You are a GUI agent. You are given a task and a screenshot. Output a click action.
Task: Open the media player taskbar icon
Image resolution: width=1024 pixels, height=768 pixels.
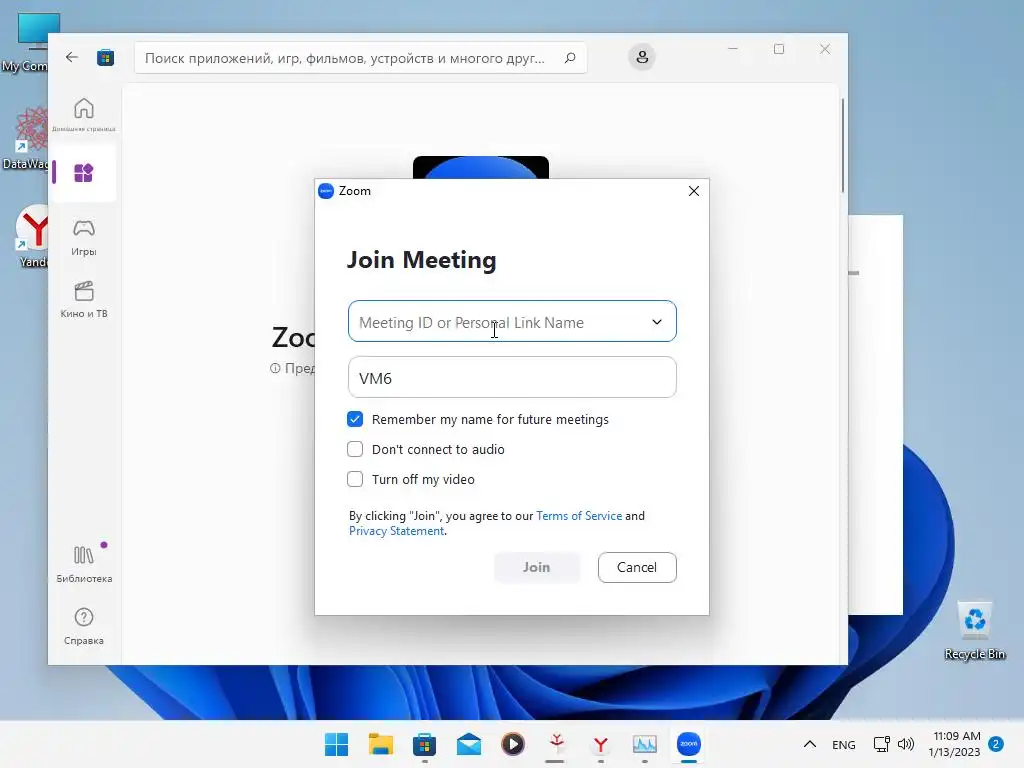pos(513,744)
